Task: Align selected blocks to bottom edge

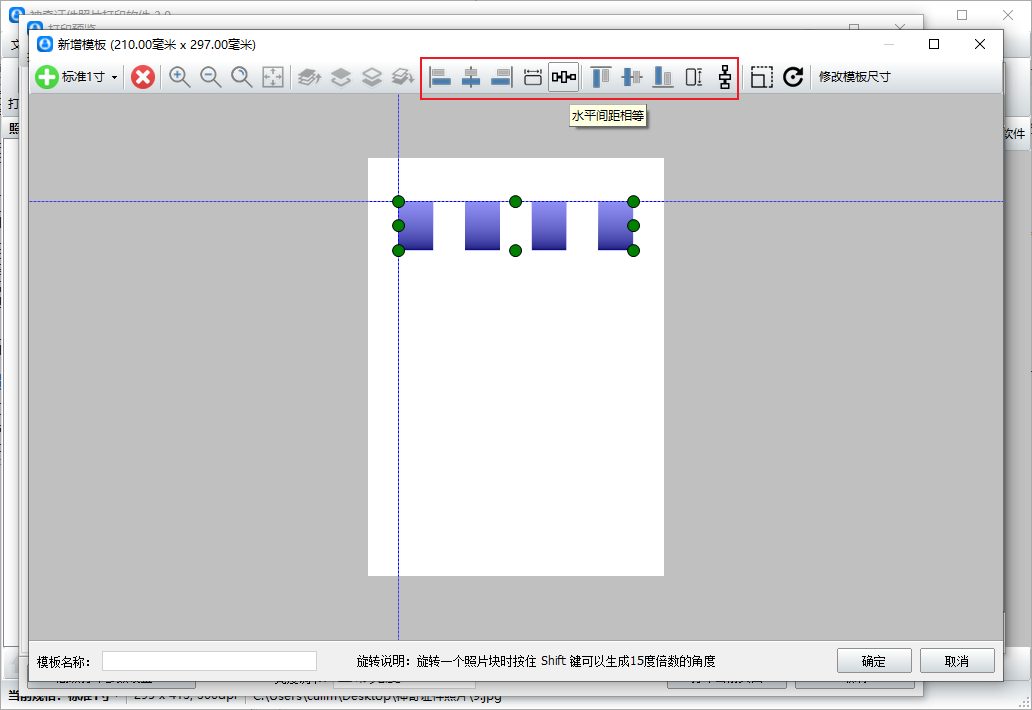Action: tap(663, 77)
